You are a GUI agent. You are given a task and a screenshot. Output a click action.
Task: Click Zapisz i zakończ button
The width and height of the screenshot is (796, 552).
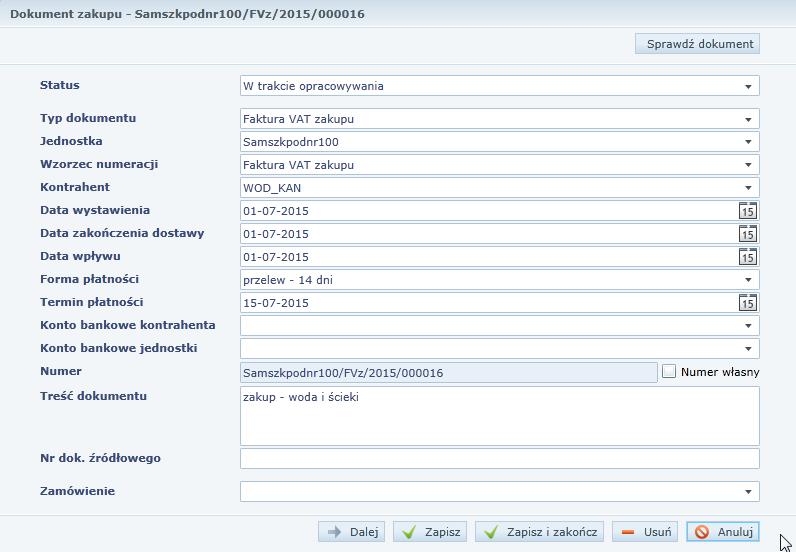coord(539,532)
